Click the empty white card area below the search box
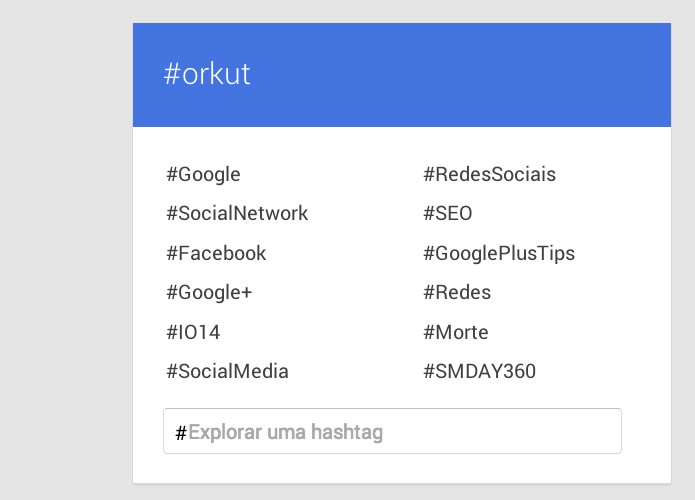The width and height of the screenshot is (695, 500). [x=402, y=469]
